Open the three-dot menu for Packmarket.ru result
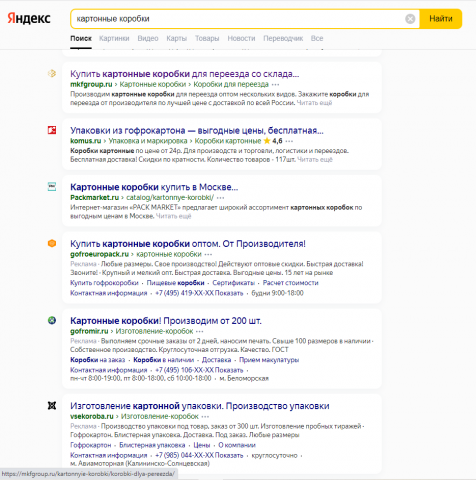Screen dimensions: 476x480 point(220,198)
